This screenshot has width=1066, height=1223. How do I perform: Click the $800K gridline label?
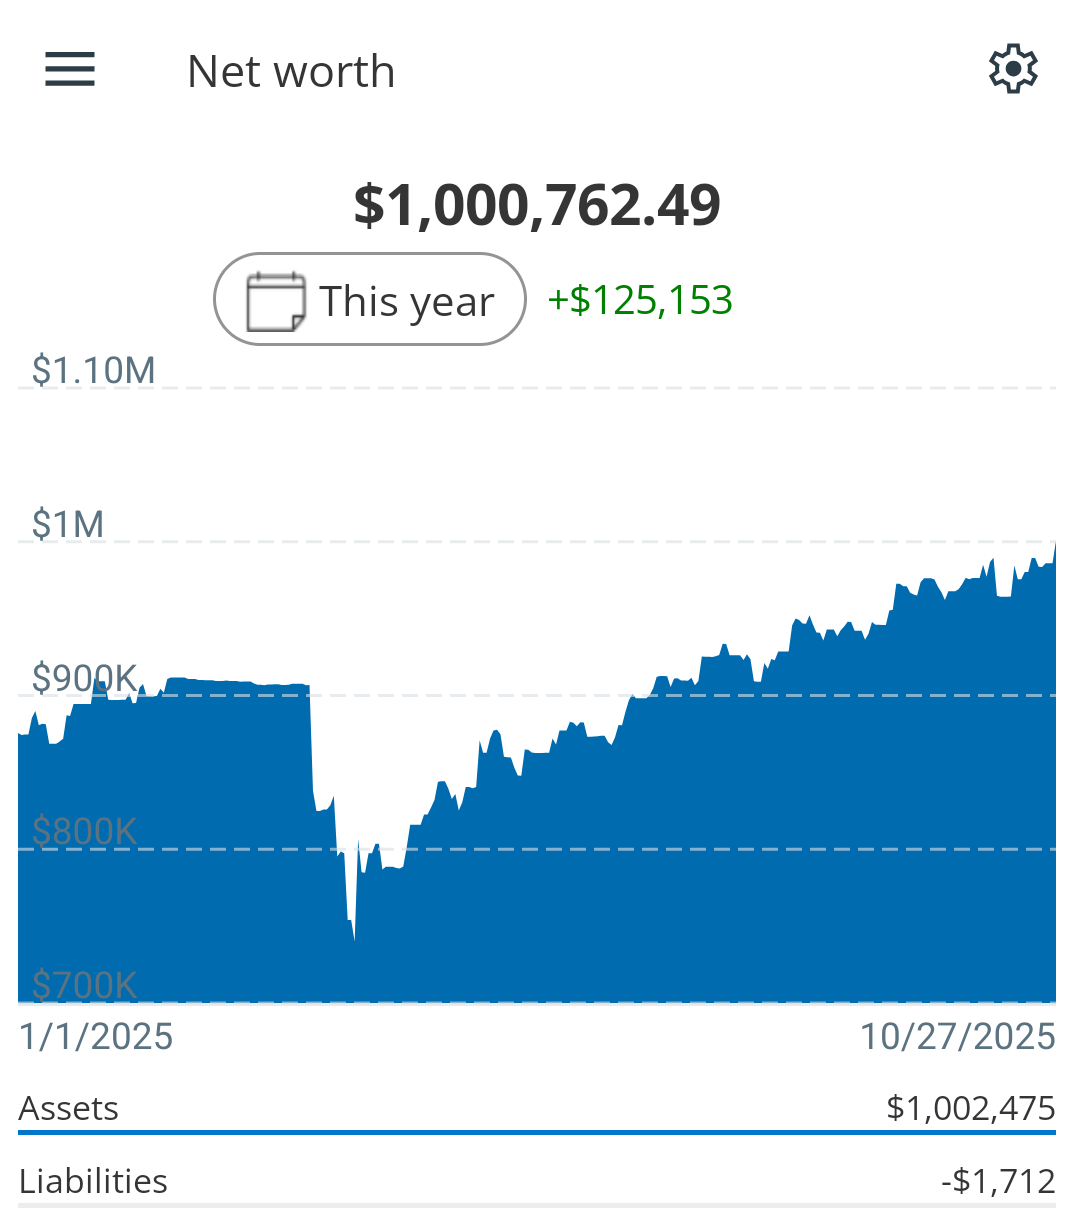(x=84, y=831)
